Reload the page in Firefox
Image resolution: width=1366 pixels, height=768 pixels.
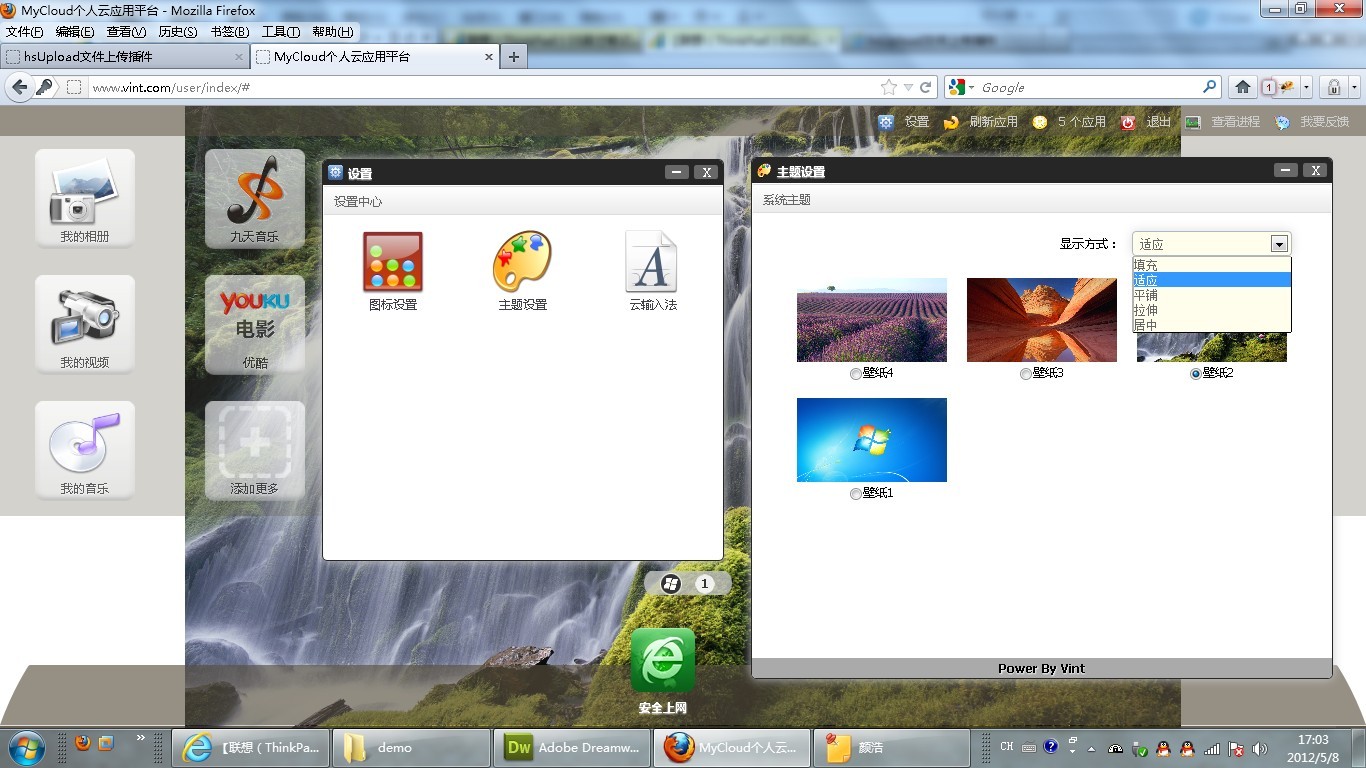pyautogui.click(x=926, y=87)
